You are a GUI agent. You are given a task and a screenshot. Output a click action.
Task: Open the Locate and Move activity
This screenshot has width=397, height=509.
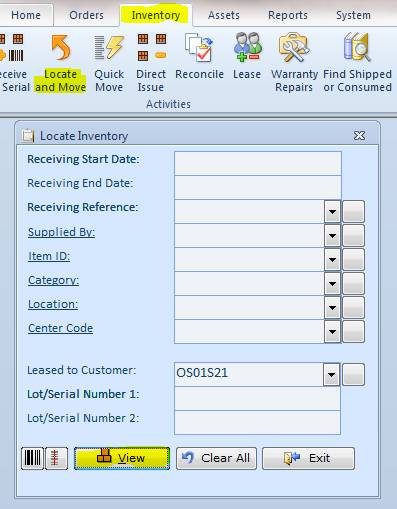point(60,63)
